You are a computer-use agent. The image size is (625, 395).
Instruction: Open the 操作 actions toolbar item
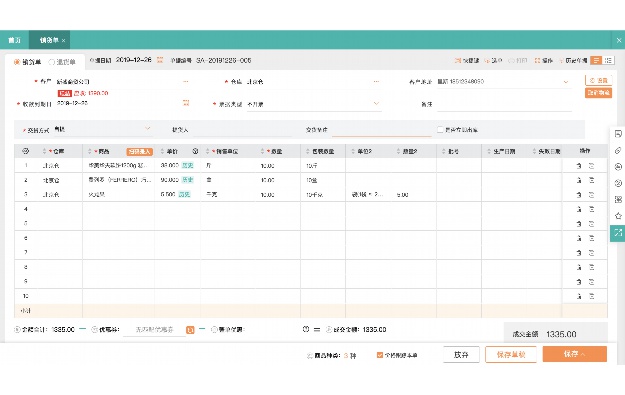coord(544,61)
